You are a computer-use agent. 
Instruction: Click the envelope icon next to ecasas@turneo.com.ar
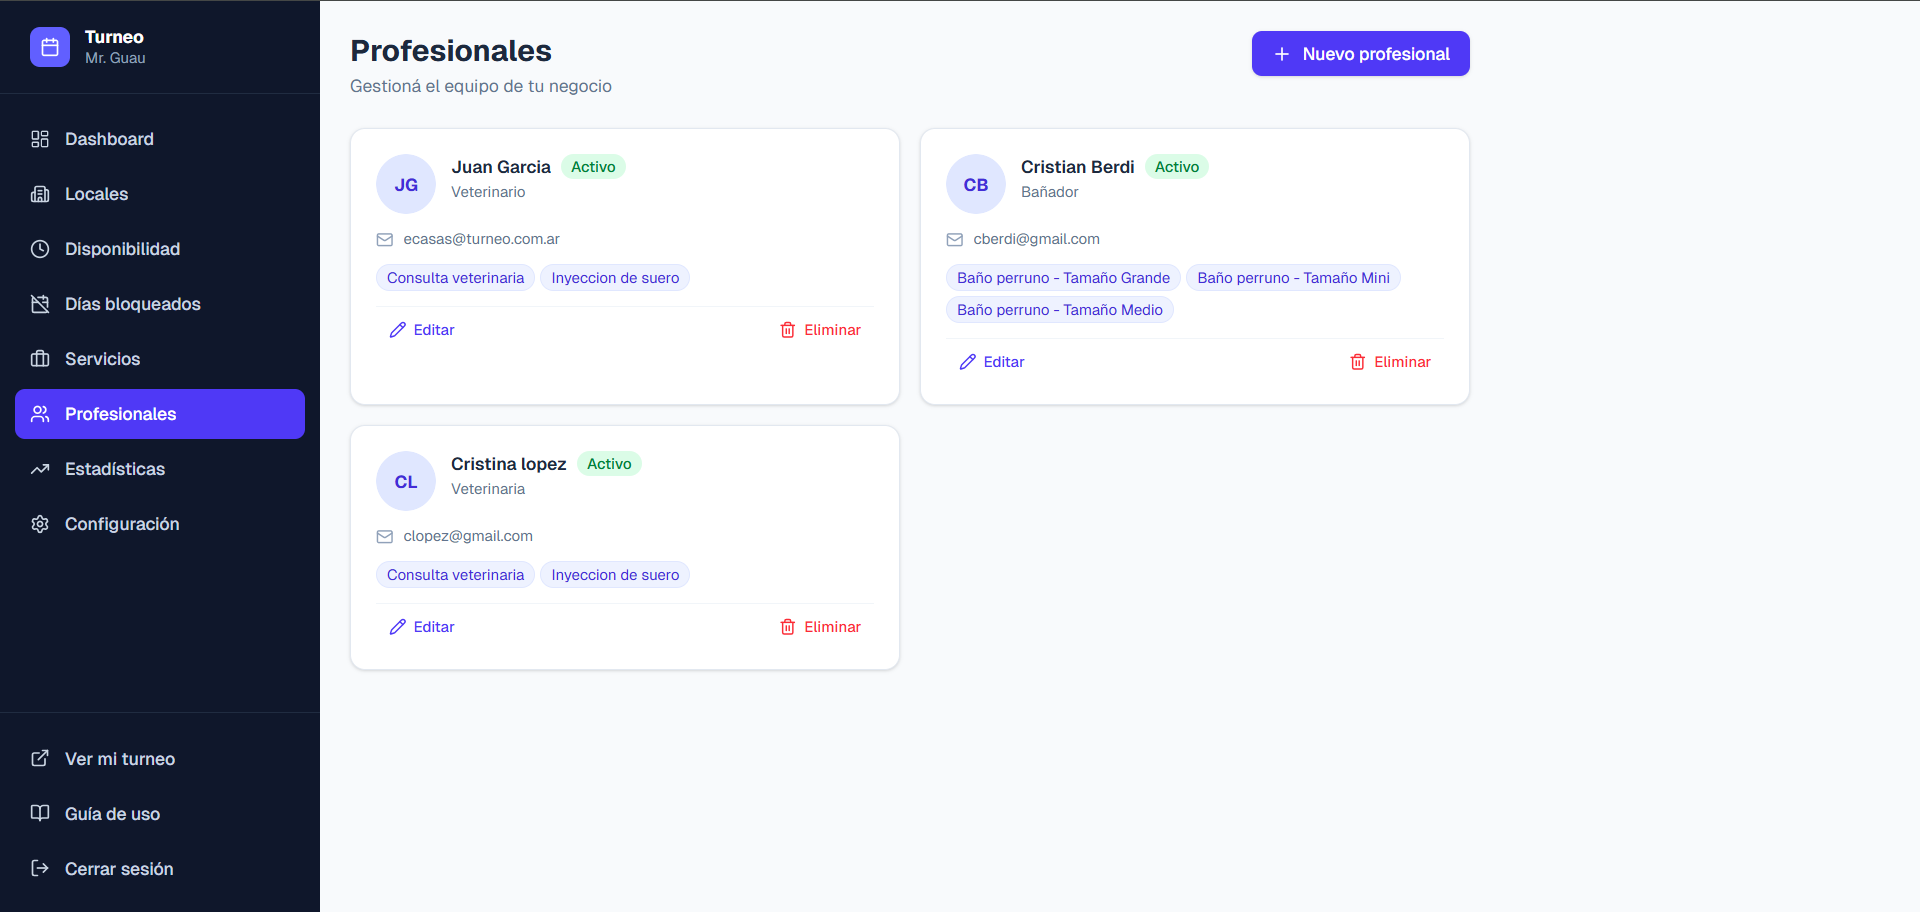pos(385,240)
